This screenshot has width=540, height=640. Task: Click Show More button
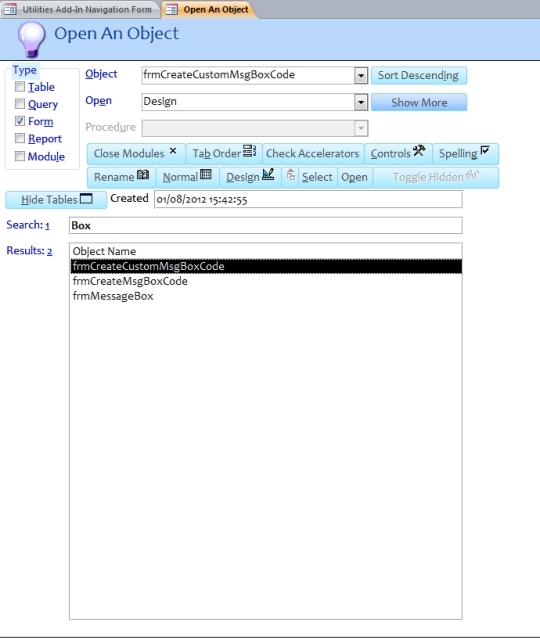click(x=419, y=102)
